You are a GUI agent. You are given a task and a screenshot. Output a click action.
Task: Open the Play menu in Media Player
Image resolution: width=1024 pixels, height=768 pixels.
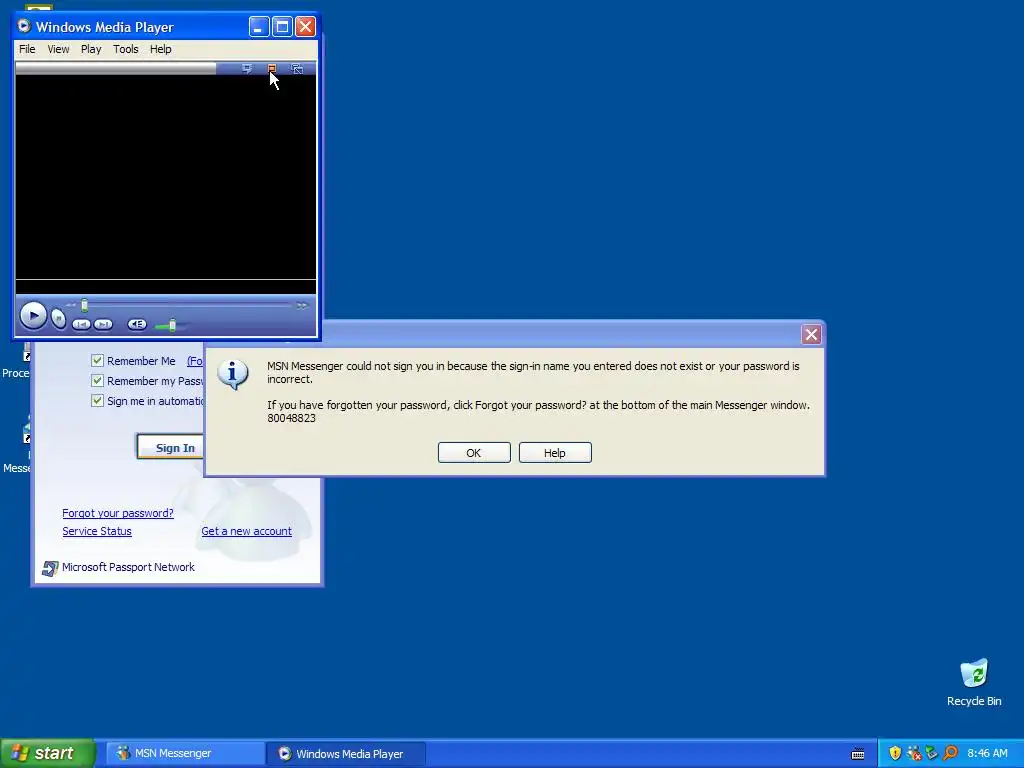pyautogui.click(x=91, y=49)
